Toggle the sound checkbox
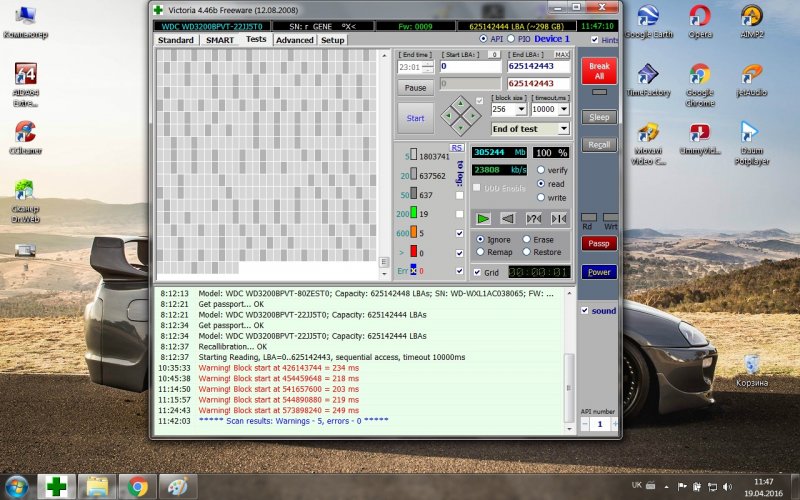 (585, 311)
